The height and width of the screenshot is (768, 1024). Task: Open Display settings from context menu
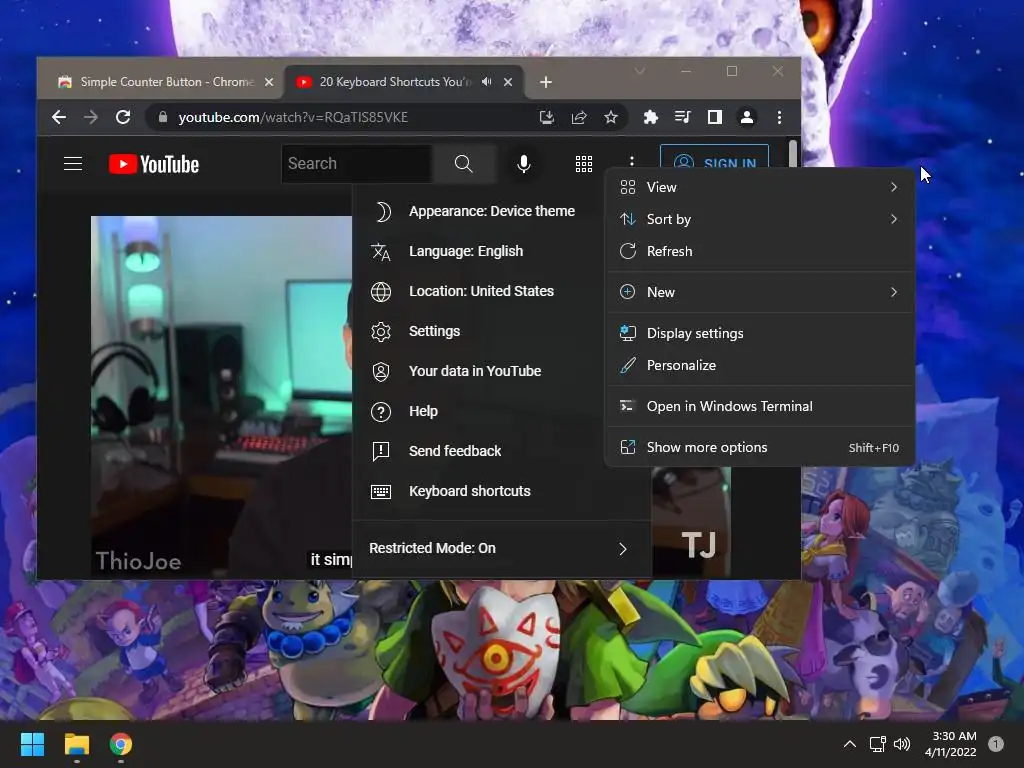(760, 333)
